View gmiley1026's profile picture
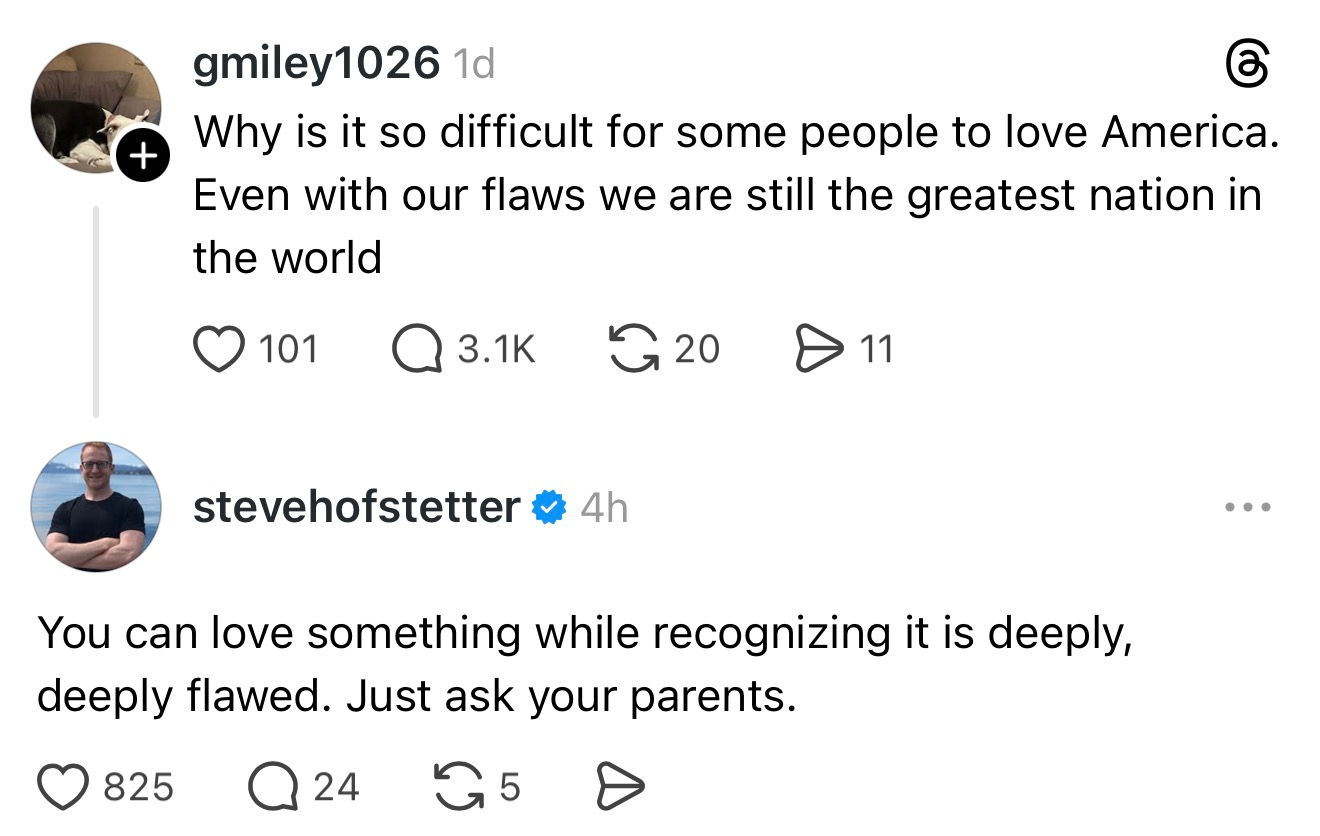This screenshot has height=836, width=1320. [x=94, y=106]
